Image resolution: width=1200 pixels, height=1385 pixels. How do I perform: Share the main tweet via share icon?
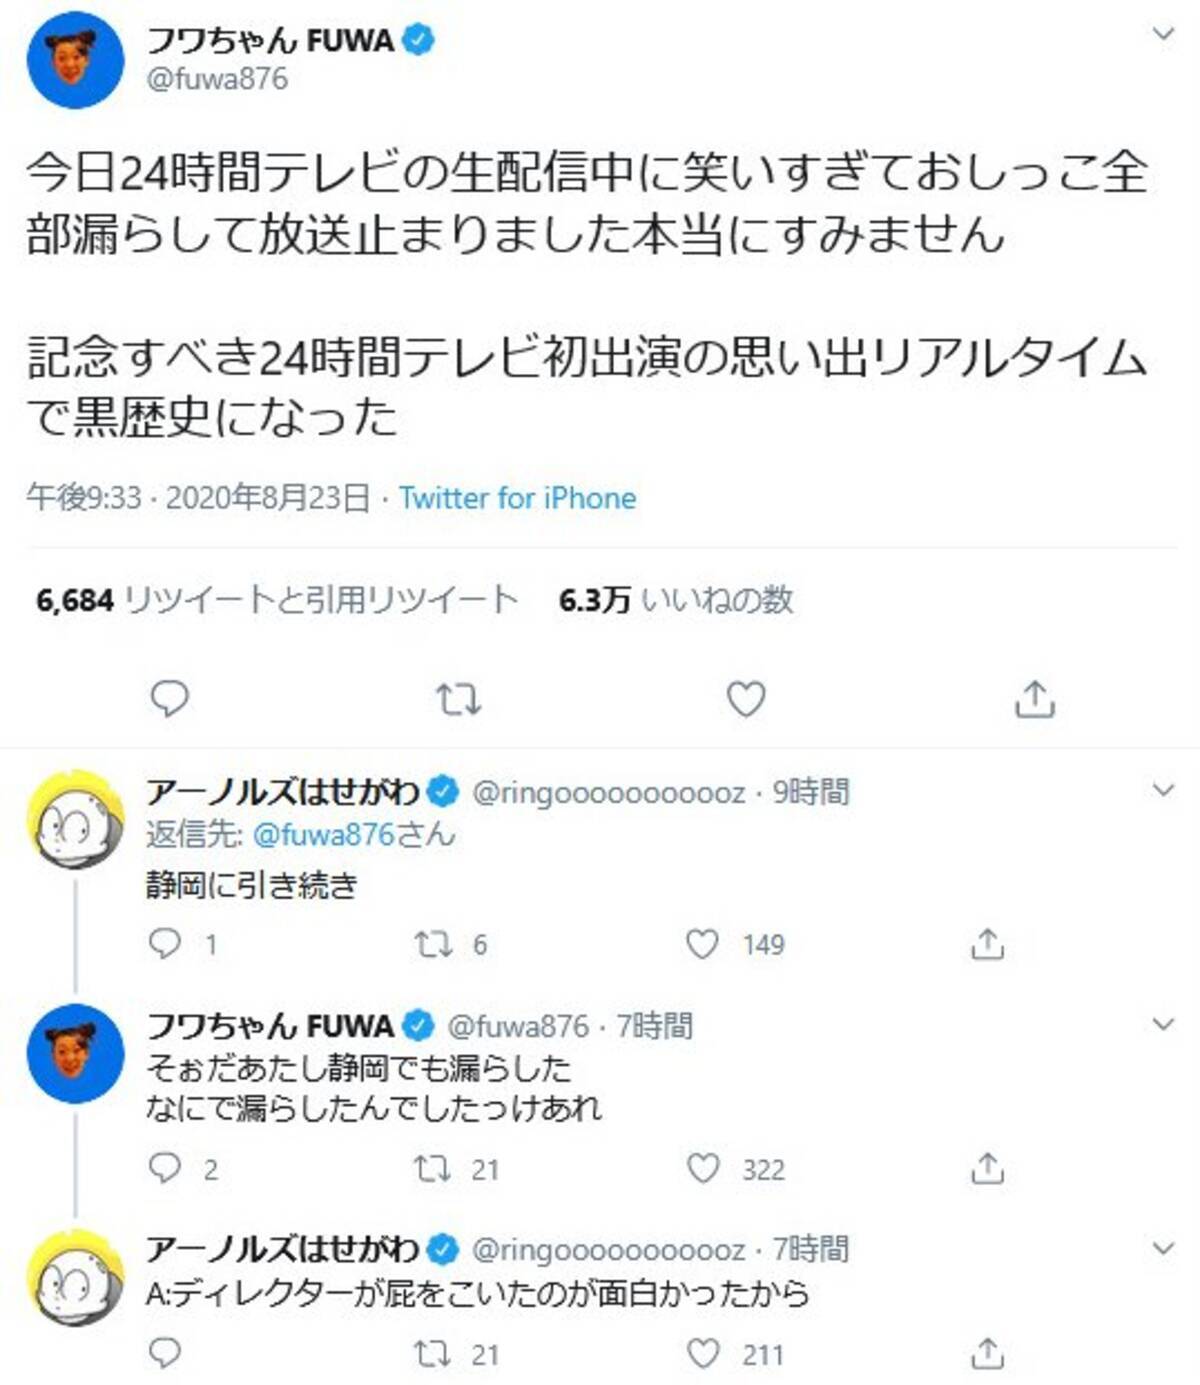[x=1034, y=698]
